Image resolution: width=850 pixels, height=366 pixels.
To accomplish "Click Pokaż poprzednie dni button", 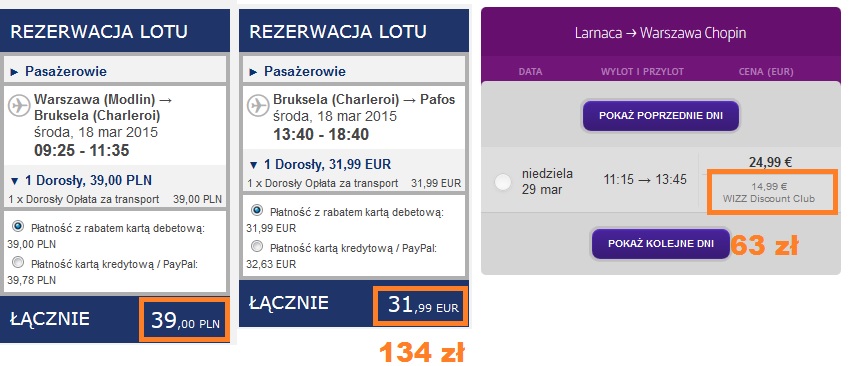I will click(x=661, y=115).
